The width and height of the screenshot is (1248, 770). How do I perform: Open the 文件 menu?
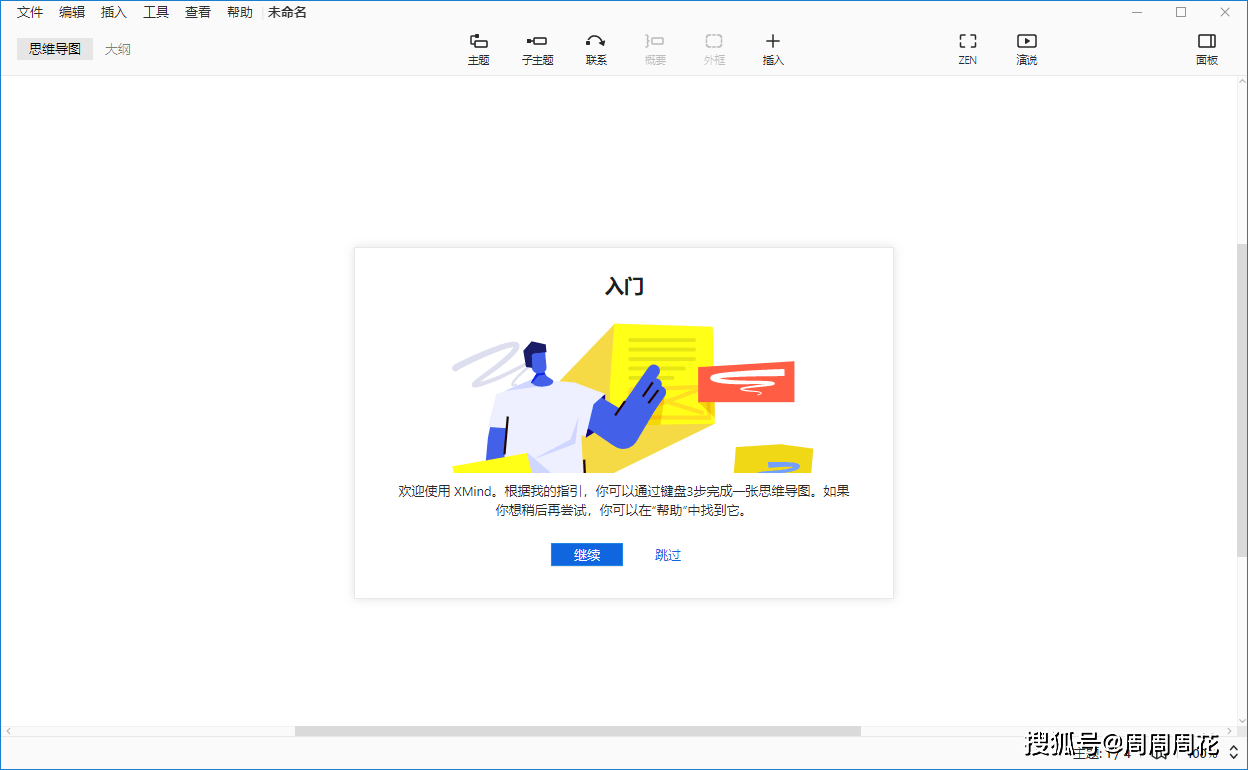(x=30, y=12)
